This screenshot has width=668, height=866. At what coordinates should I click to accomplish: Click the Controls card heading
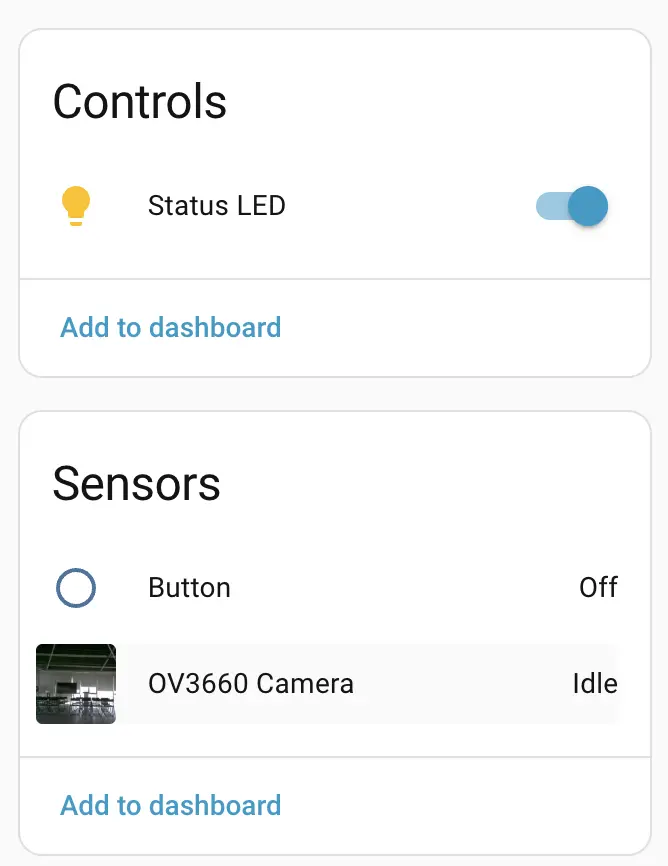tap(140, 102)
